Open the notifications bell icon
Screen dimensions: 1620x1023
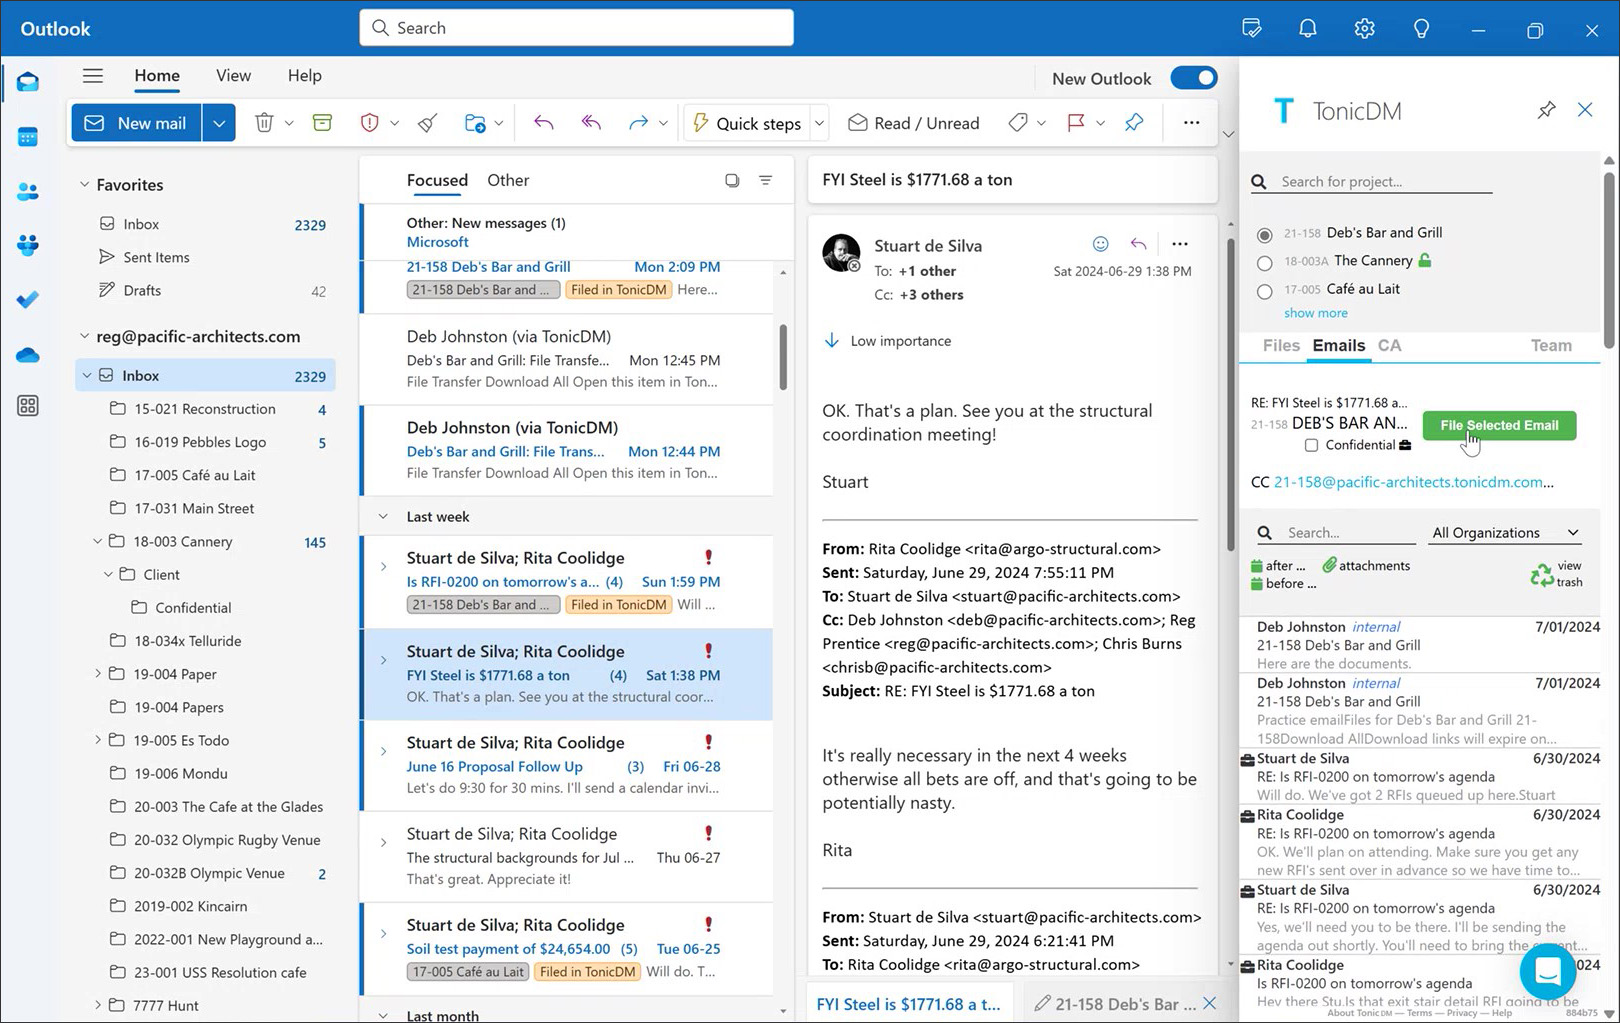(x=1307, y=28)
